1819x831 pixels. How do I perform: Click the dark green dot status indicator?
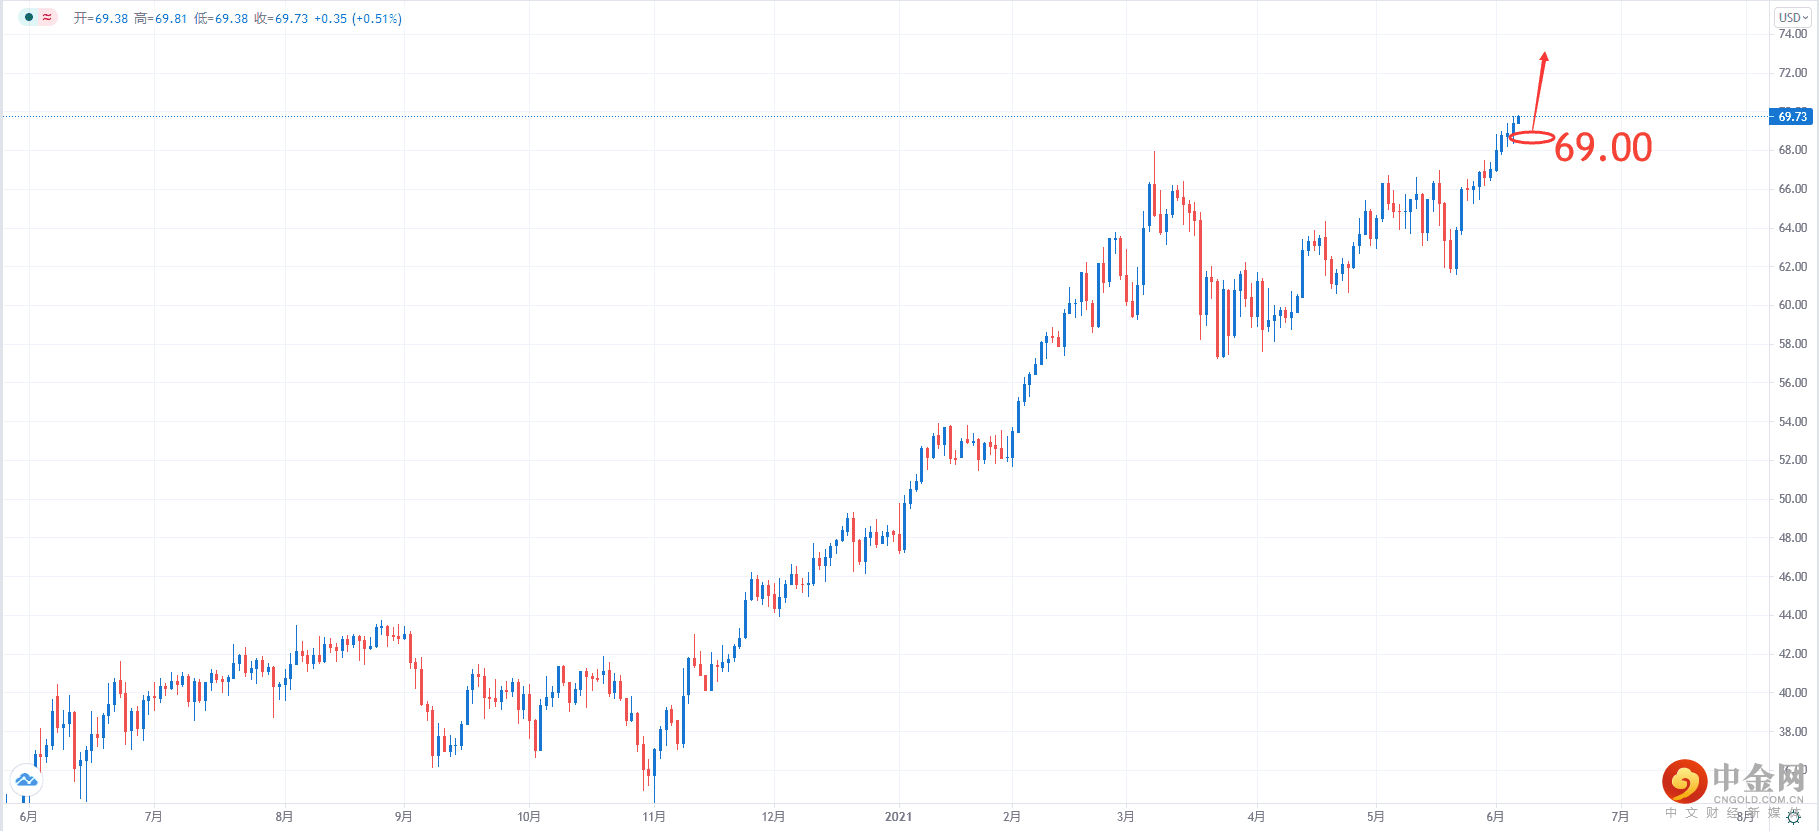(29, 17)
